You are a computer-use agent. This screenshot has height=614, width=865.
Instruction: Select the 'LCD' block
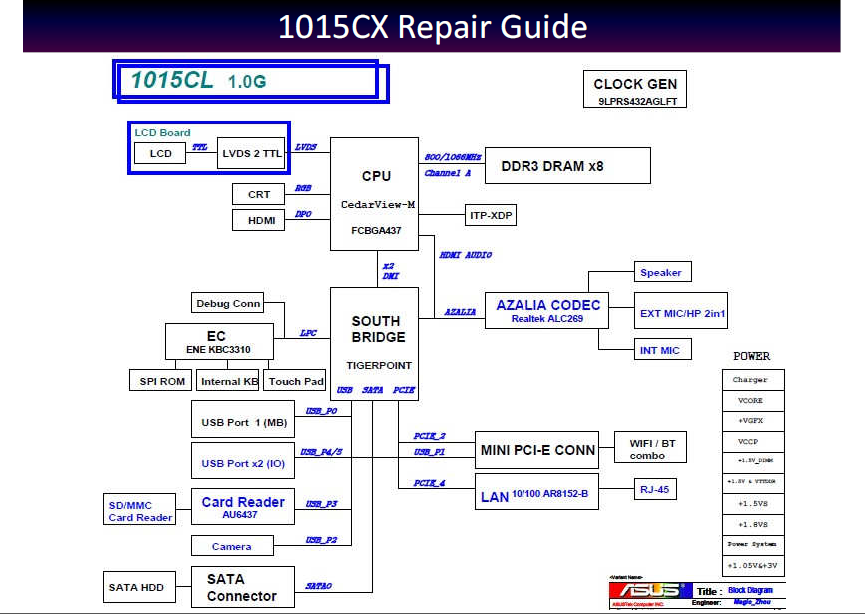160,153
